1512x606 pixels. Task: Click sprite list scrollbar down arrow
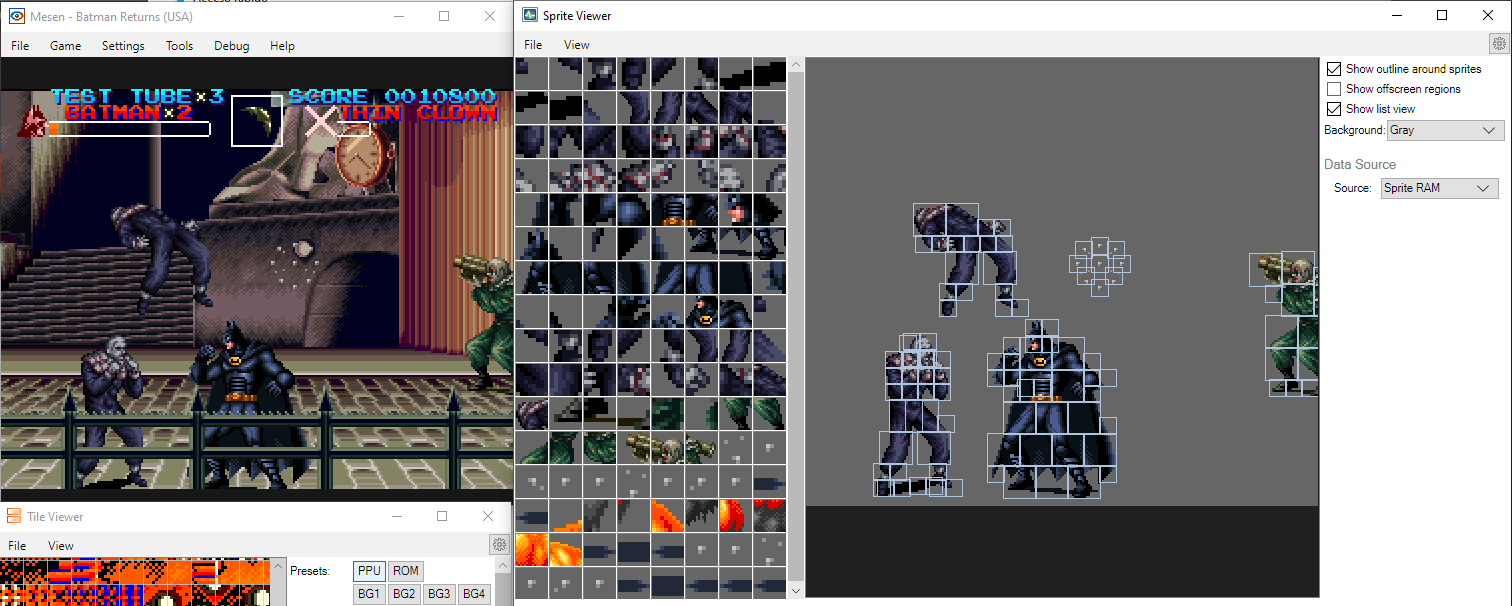point(796,591)
